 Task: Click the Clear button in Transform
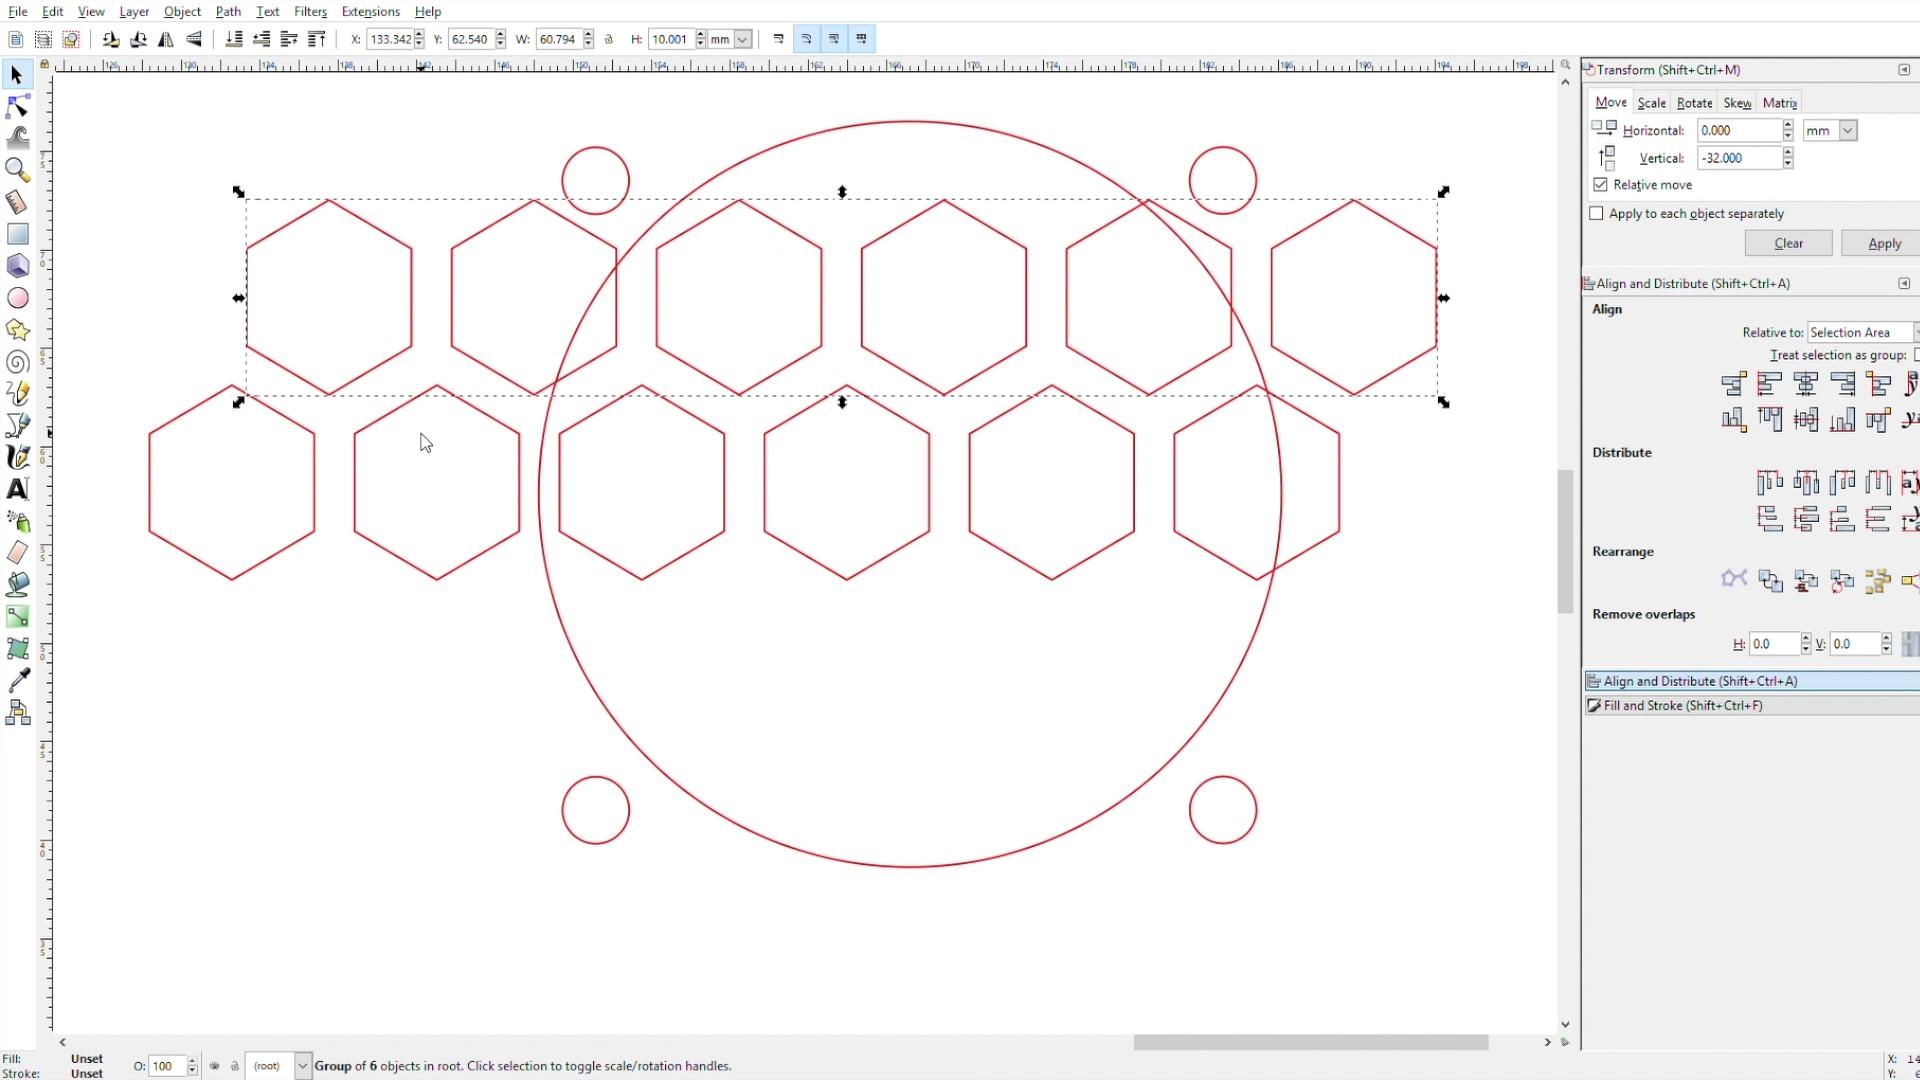pos(1788,243)
